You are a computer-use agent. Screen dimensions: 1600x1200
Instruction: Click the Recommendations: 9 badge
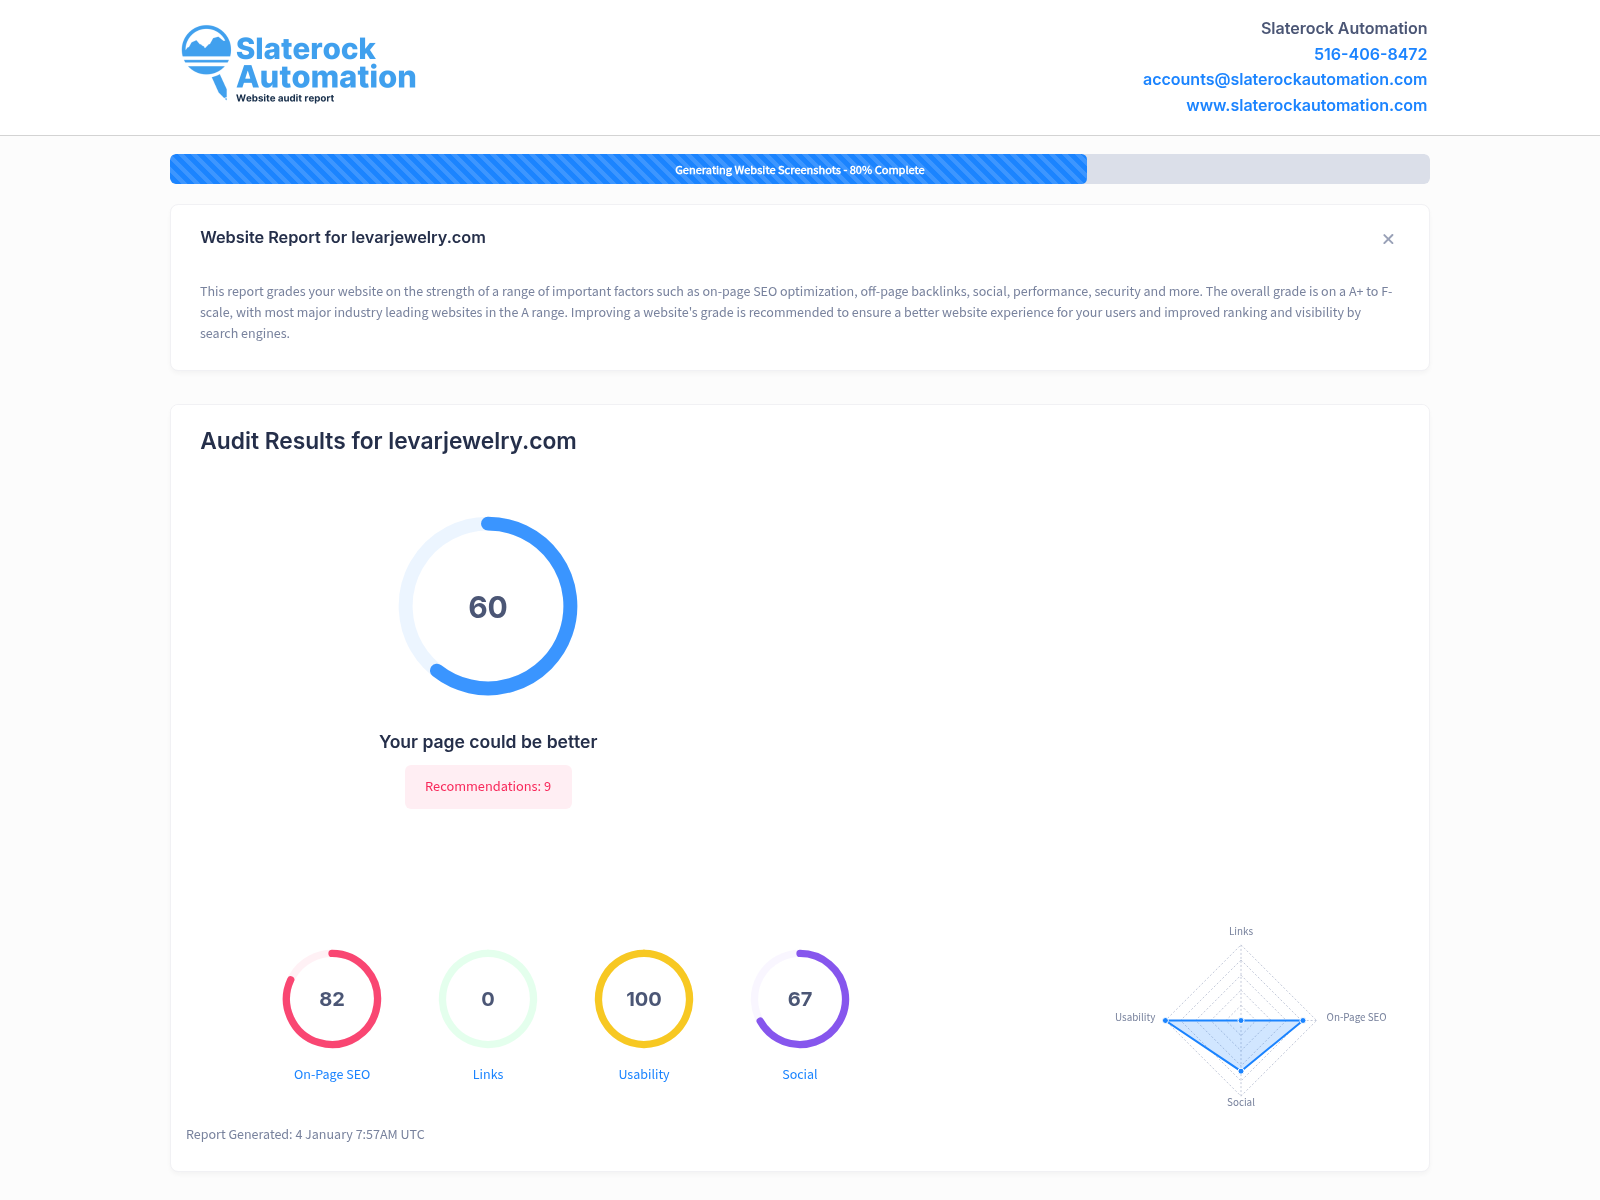click(x=488, y=787)
